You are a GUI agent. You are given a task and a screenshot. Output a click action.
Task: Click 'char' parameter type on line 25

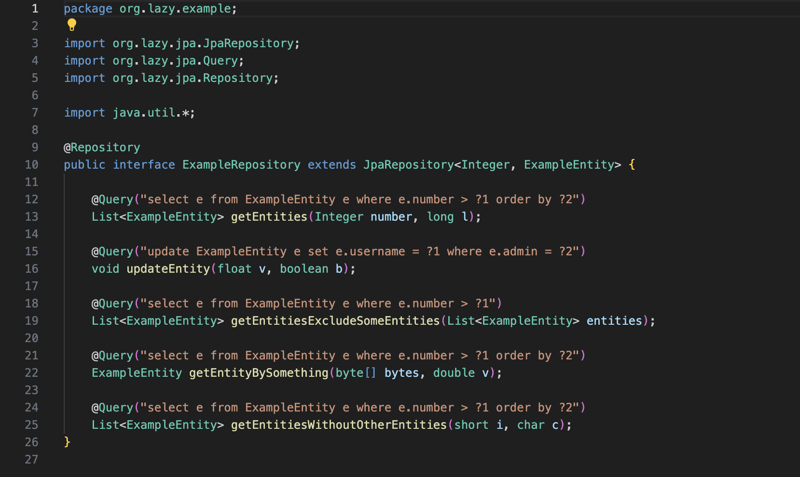tap(531, 425)
